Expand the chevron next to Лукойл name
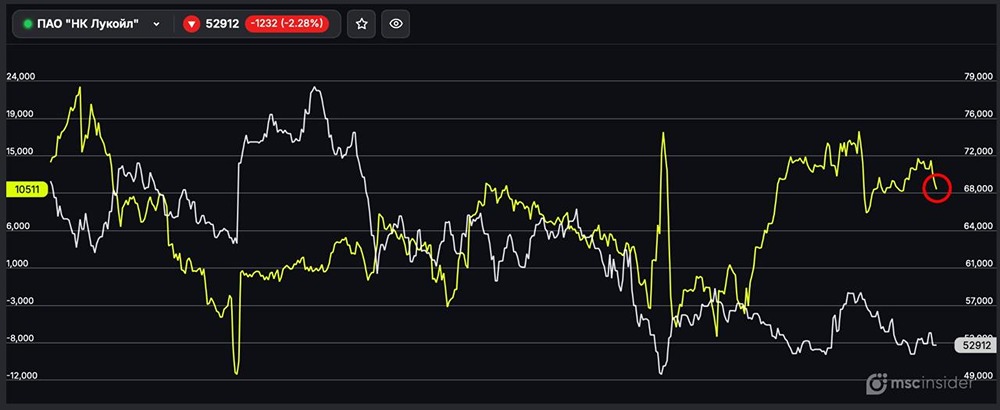Screen dimensions: 1000x410 click(x=156, y=24)
